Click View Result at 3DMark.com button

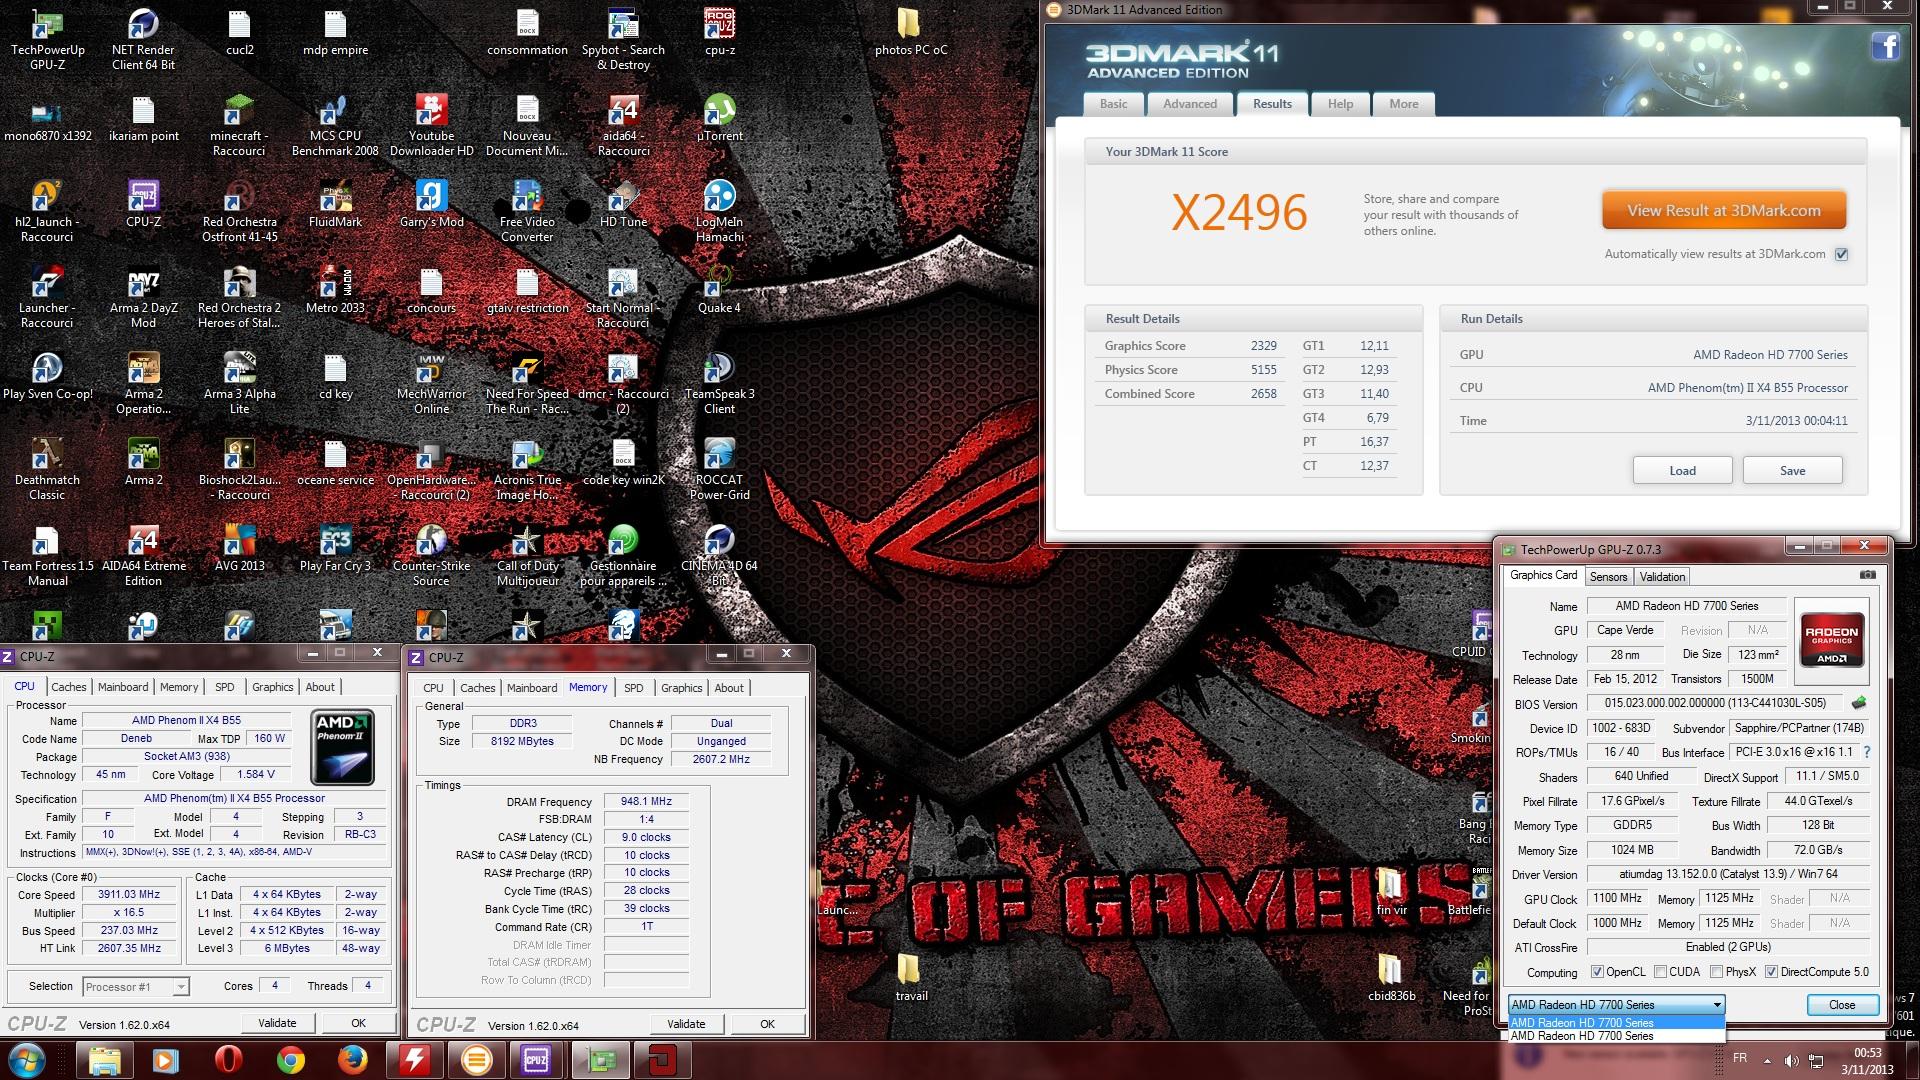point(1723,211)
